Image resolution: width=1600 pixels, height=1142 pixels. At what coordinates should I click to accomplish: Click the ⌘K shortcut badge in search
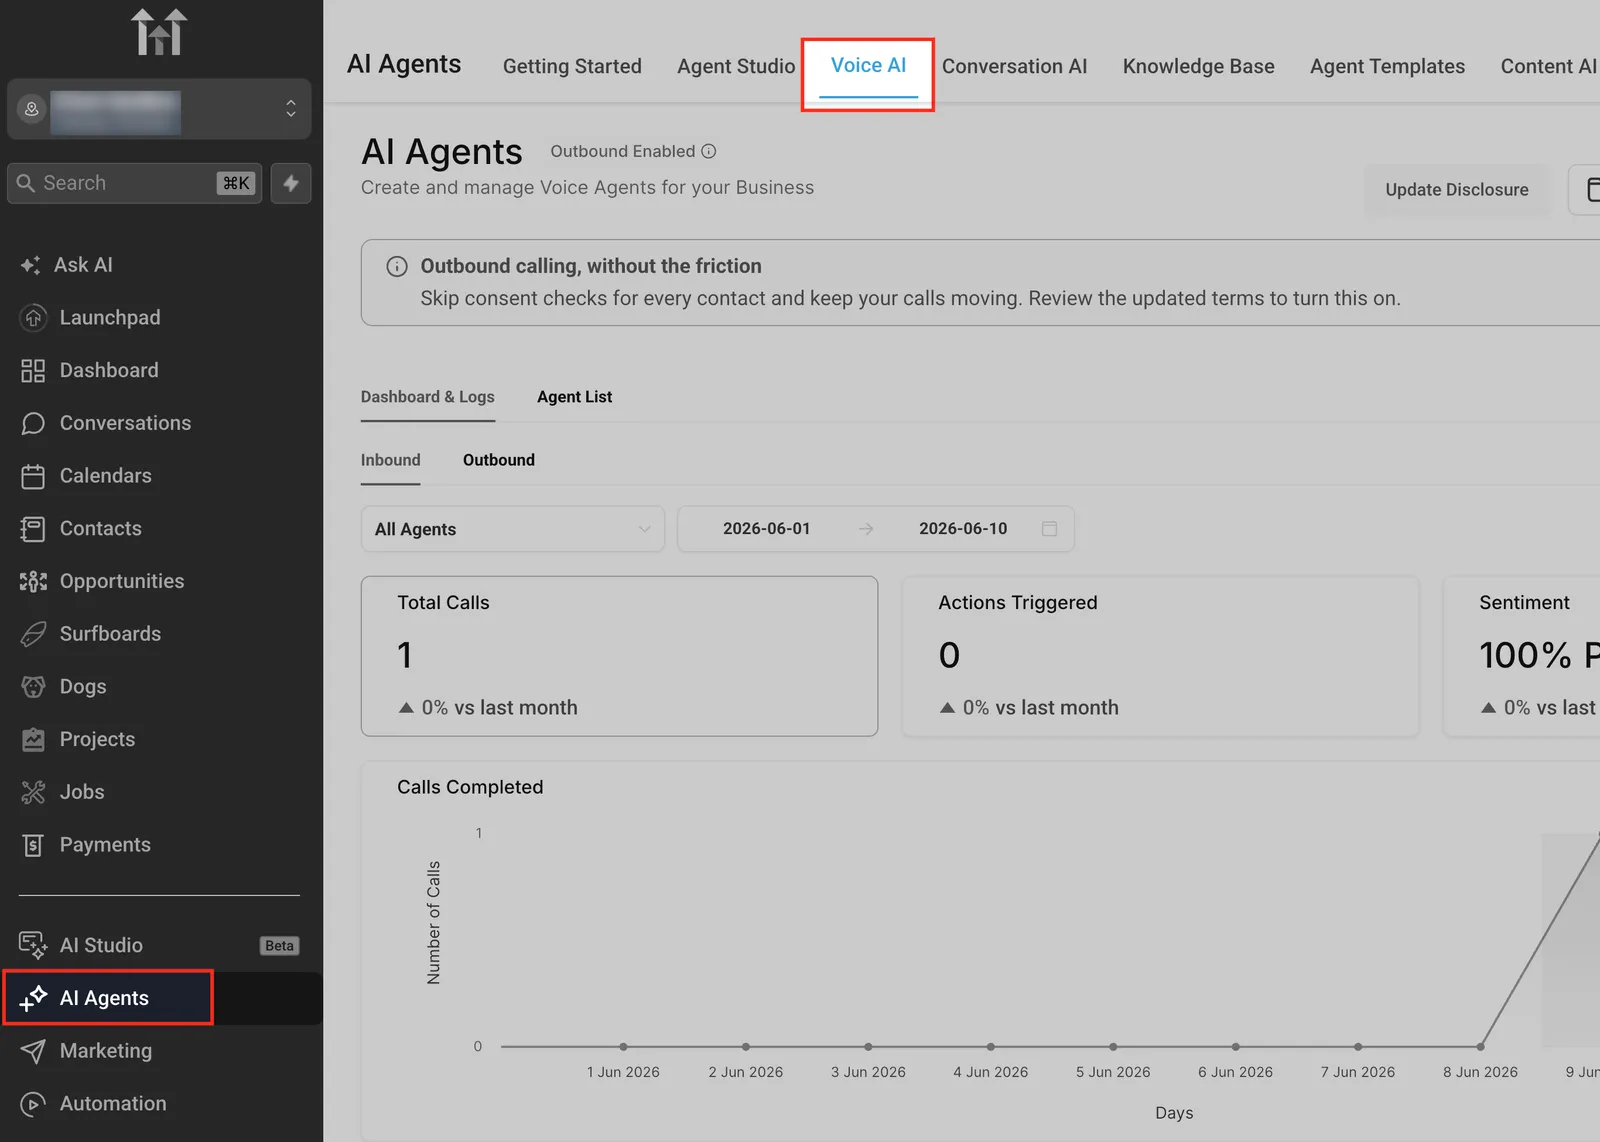tap(236, 183)
